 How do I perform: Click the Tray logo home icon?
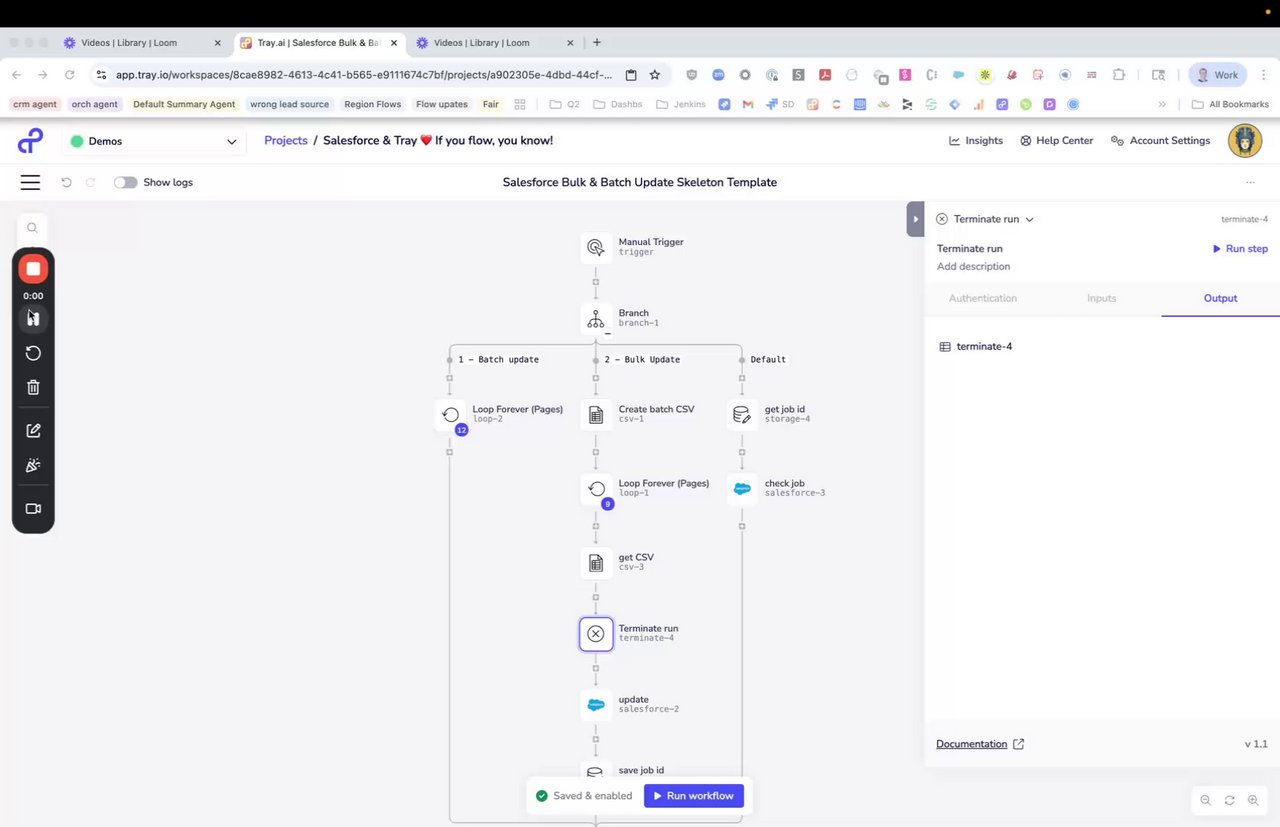(31, 141)
